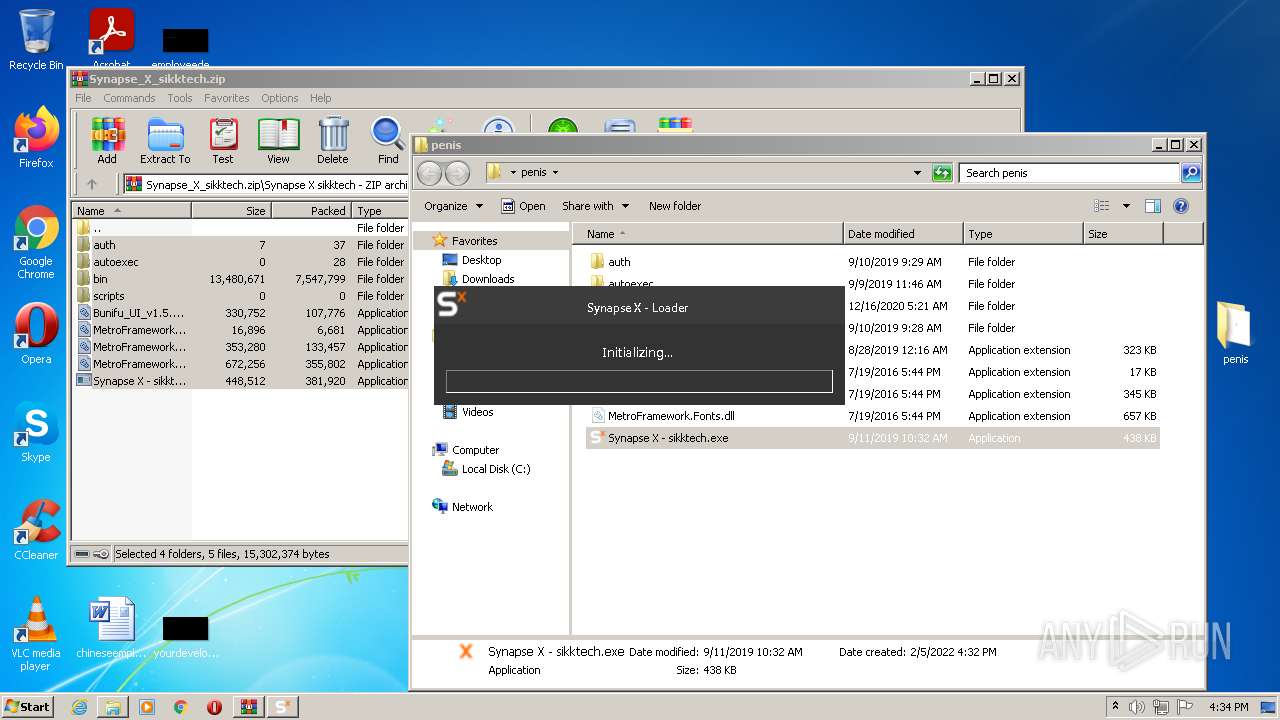Click Explorer refresh button next to address bar
The height and width of the screenshot is (720, 1280).
[x=942, y=173]
